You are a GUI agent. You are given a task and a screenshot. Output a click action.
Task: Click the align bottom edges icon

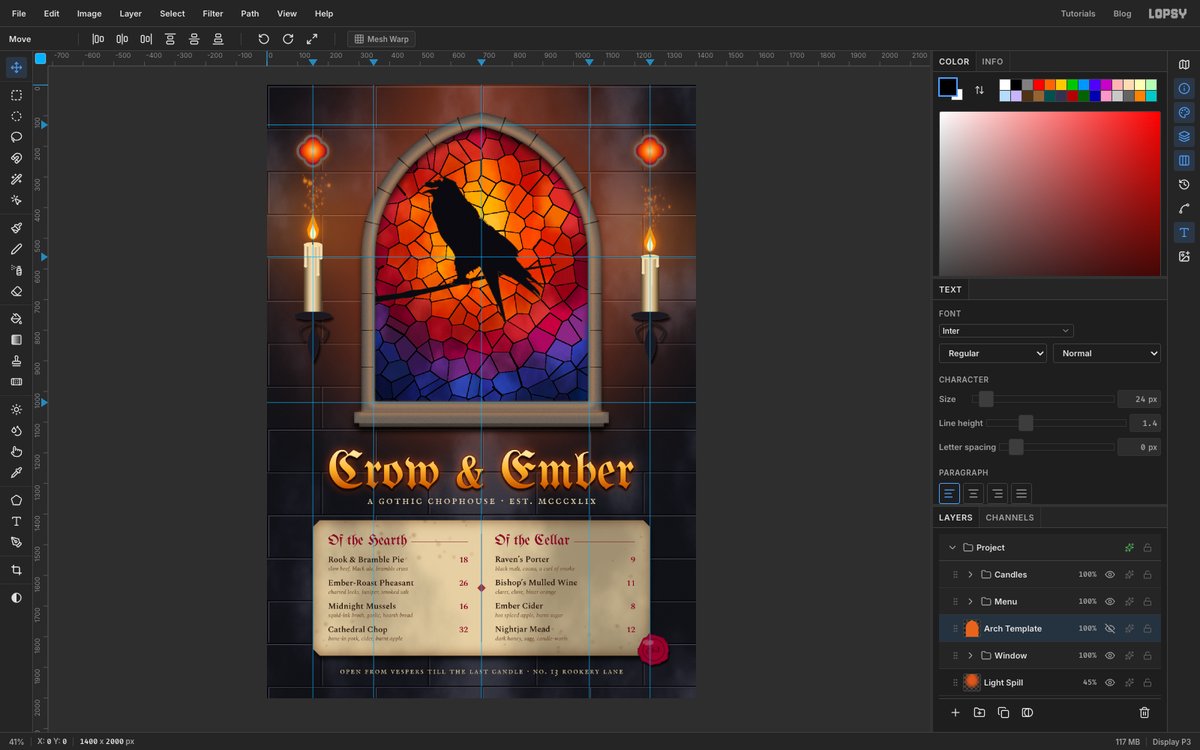[217, 39]
